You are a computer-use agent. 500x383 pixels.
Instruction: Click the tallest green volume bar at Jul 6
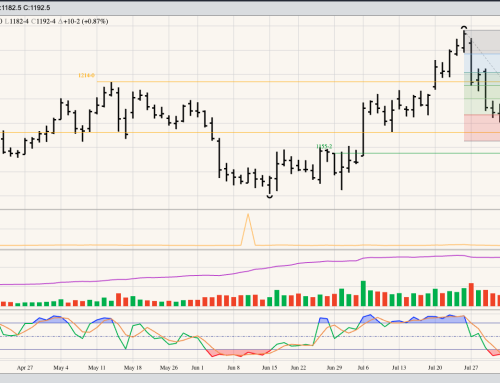363,294
